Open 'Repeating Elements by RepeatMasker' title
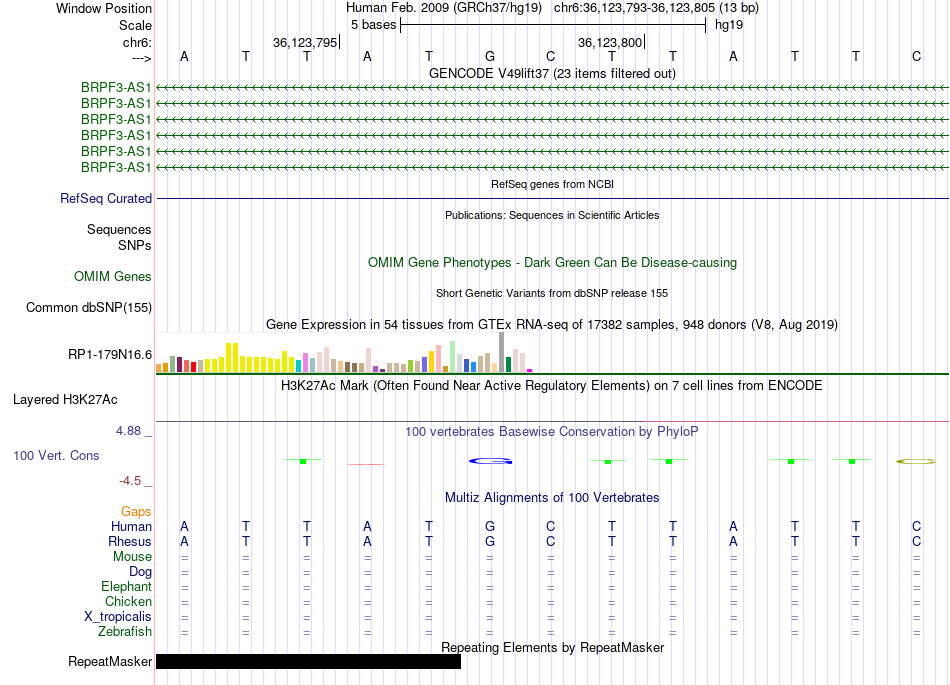Image resolution: width=950 pixels, height=685 pixels. [x=552, y=647]
